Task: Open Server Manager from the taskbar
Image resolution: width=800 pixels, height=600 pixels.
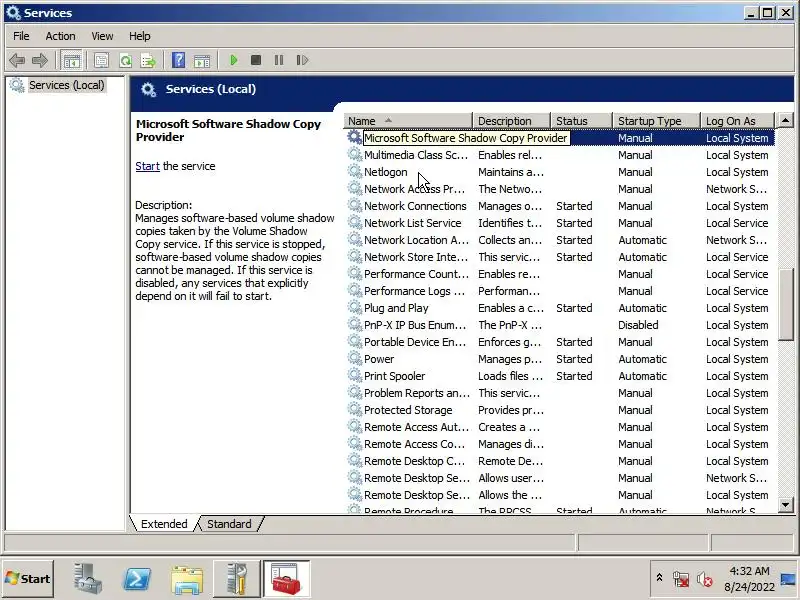Action: click(88, 579)
